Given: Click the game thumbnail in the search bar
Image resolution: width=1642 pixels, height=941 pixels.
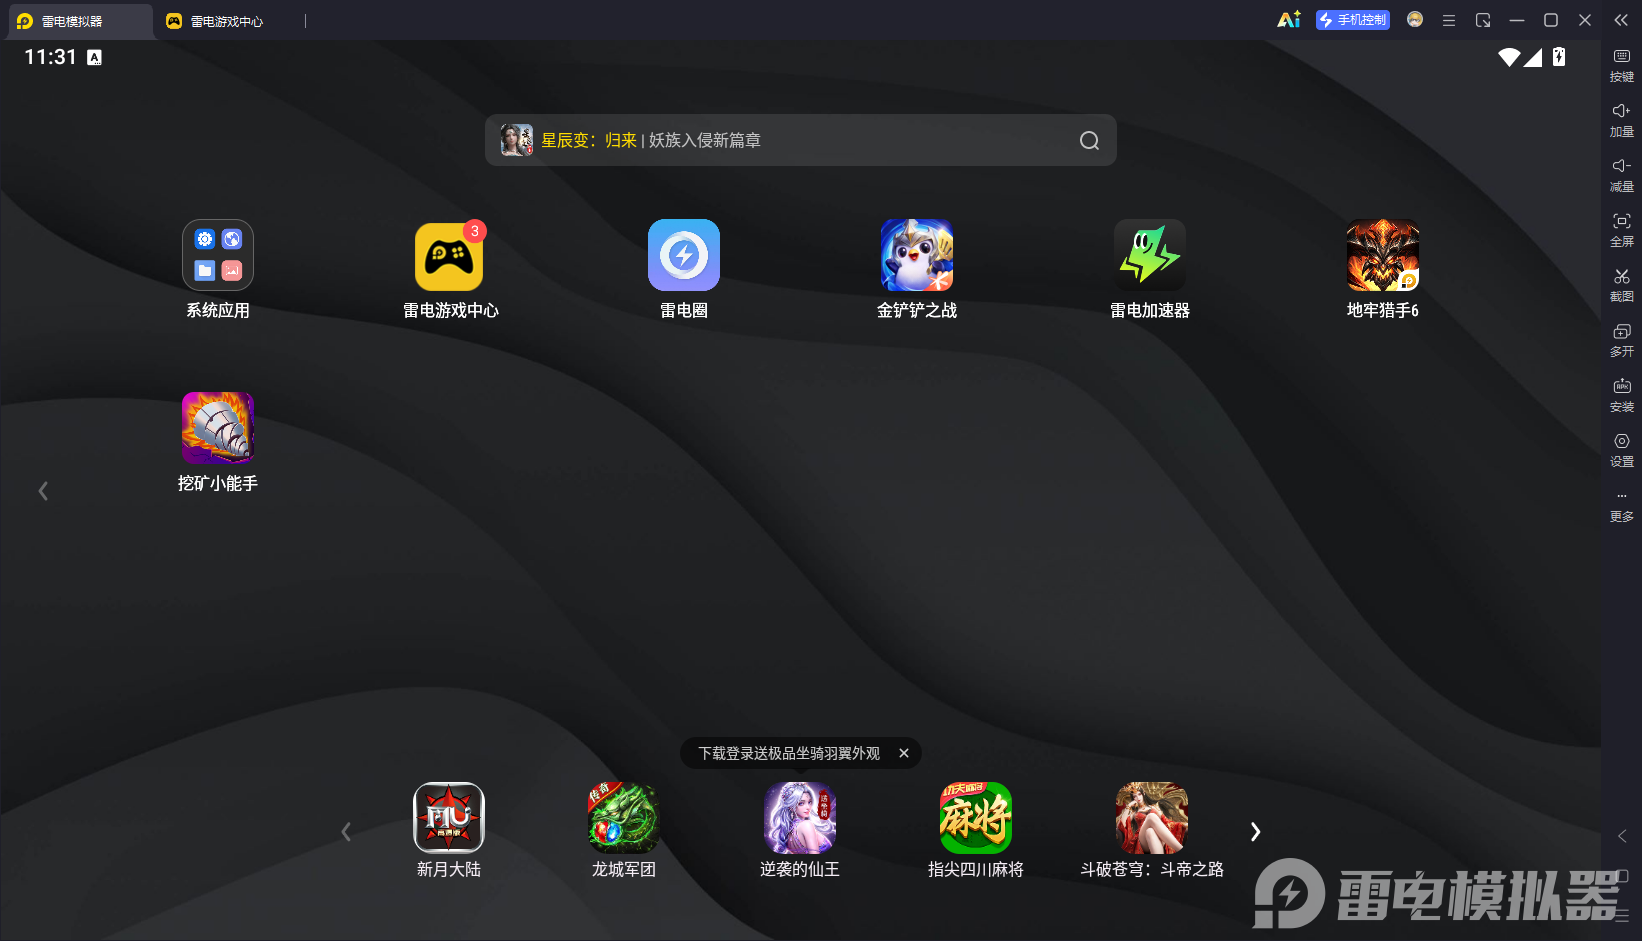Looking at the screenshot, I should (517, 140).
